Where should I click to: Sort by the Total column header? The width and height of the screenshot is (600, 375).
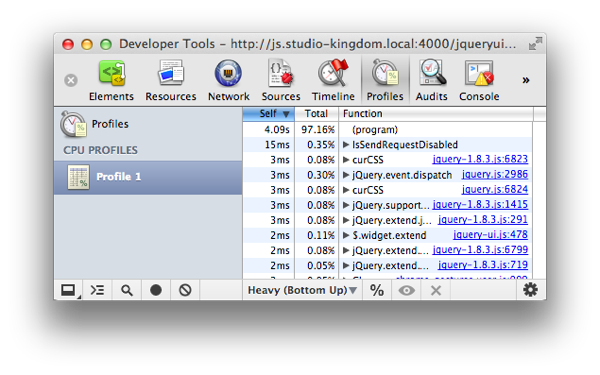coord(316,114)
